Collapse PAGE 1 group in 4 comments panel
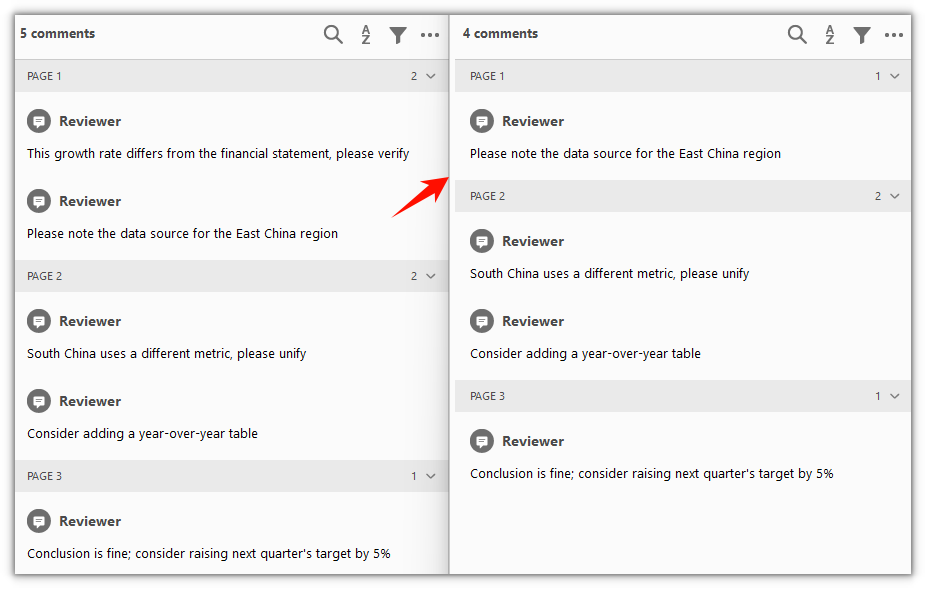926x589 pixels. [895, 76]
